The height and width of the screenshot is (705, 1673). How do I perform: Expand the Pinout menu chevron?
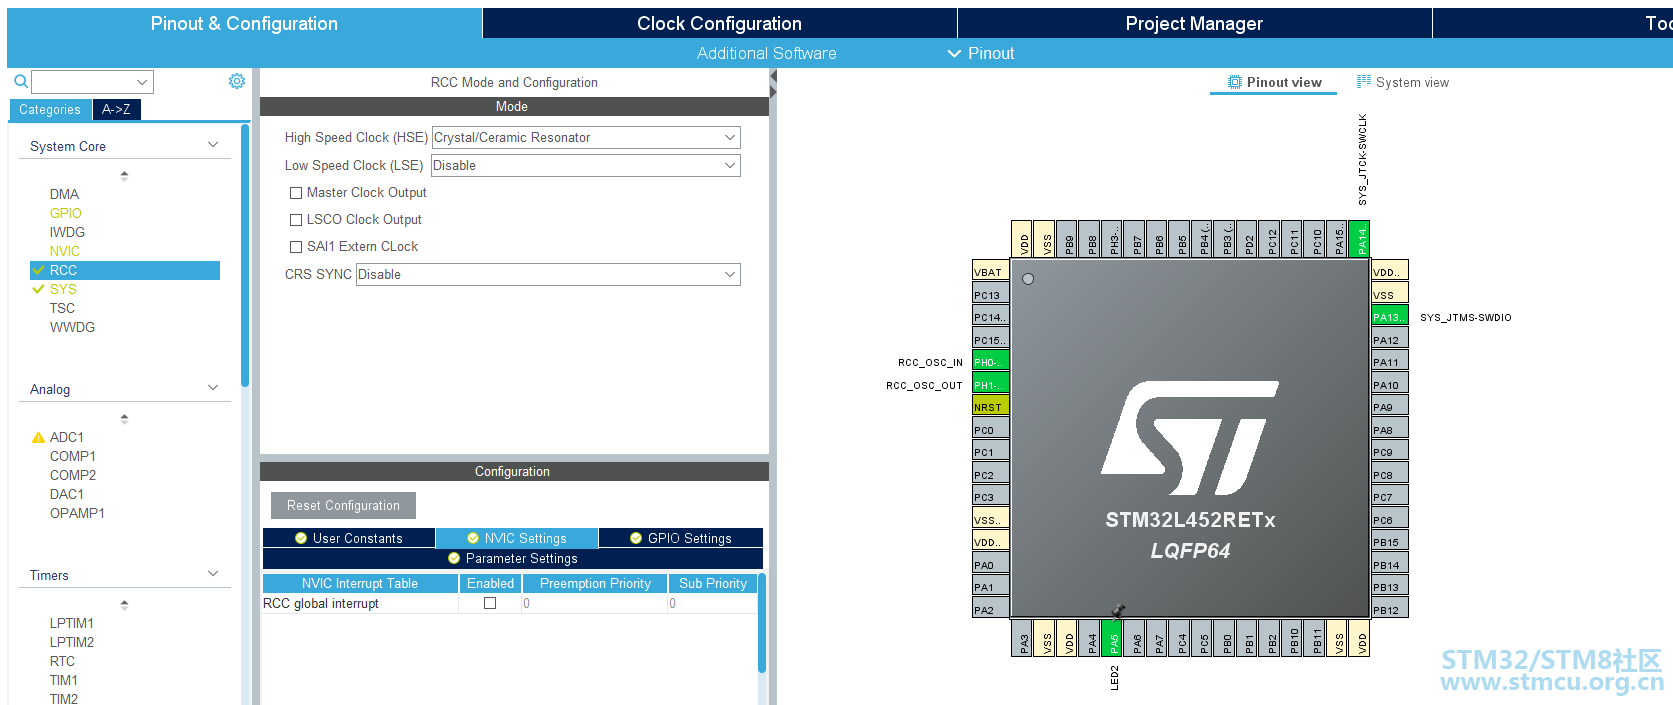pos(954,53)
